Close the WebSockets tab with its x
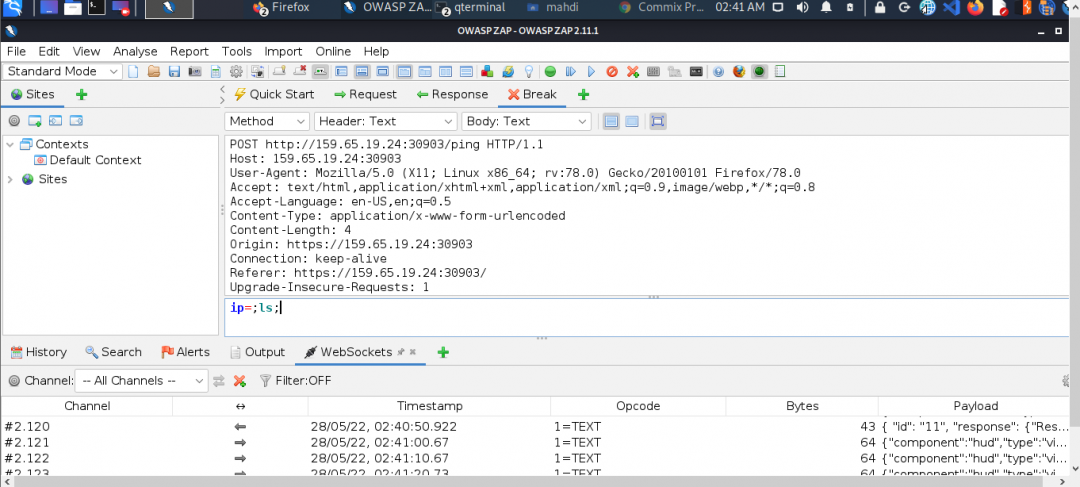 click(413, 352)
